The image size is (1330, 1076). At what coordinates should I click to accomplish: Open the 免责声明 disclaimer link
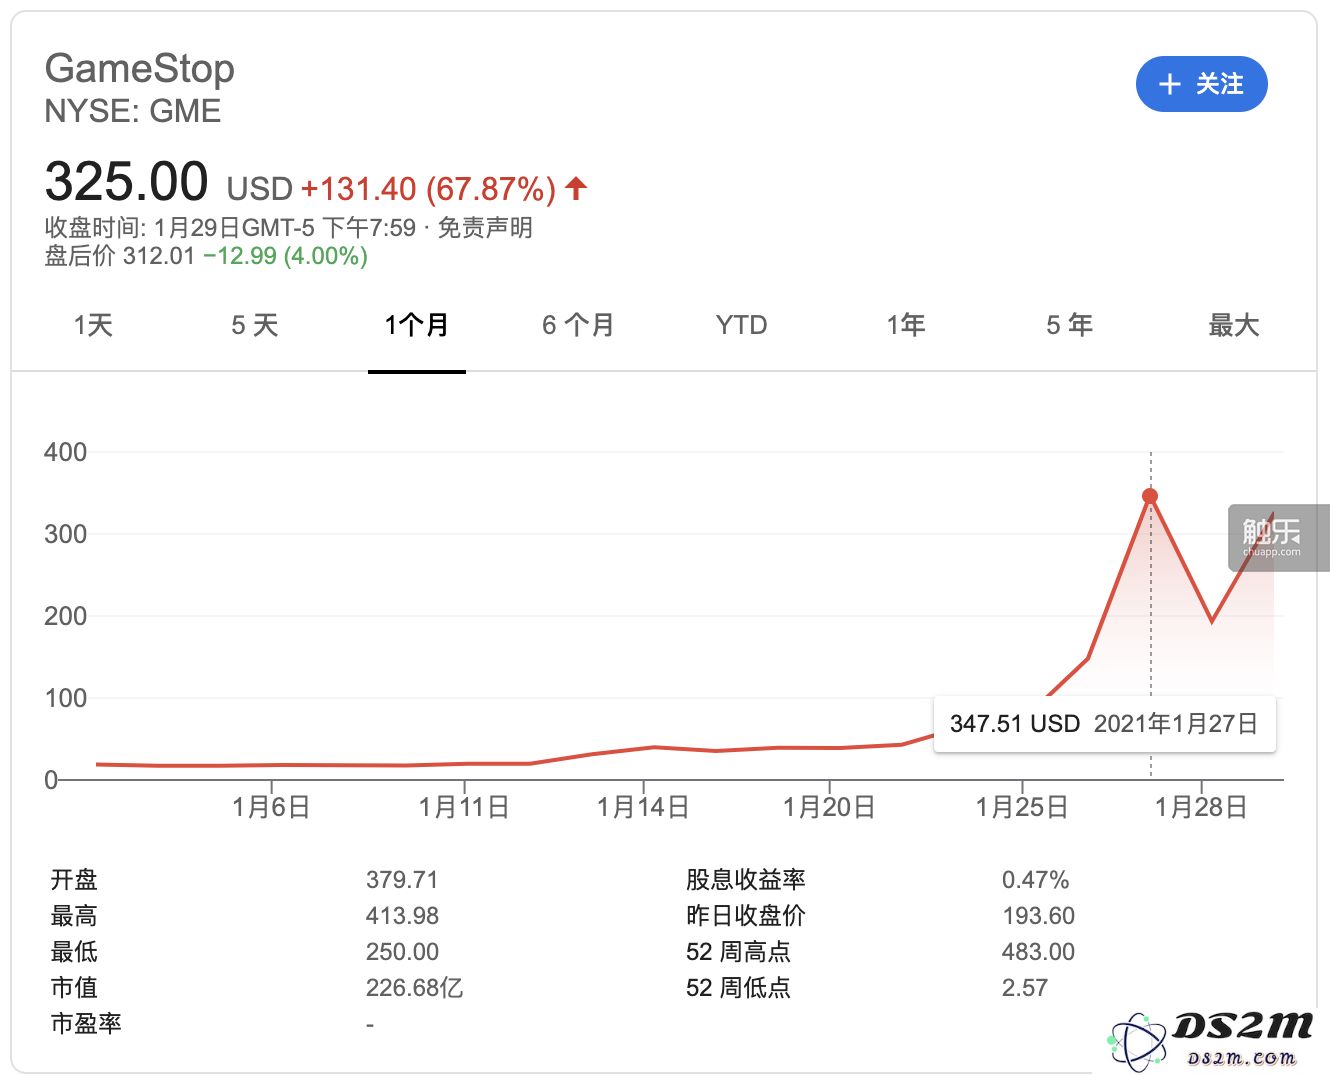click(485, 228)
